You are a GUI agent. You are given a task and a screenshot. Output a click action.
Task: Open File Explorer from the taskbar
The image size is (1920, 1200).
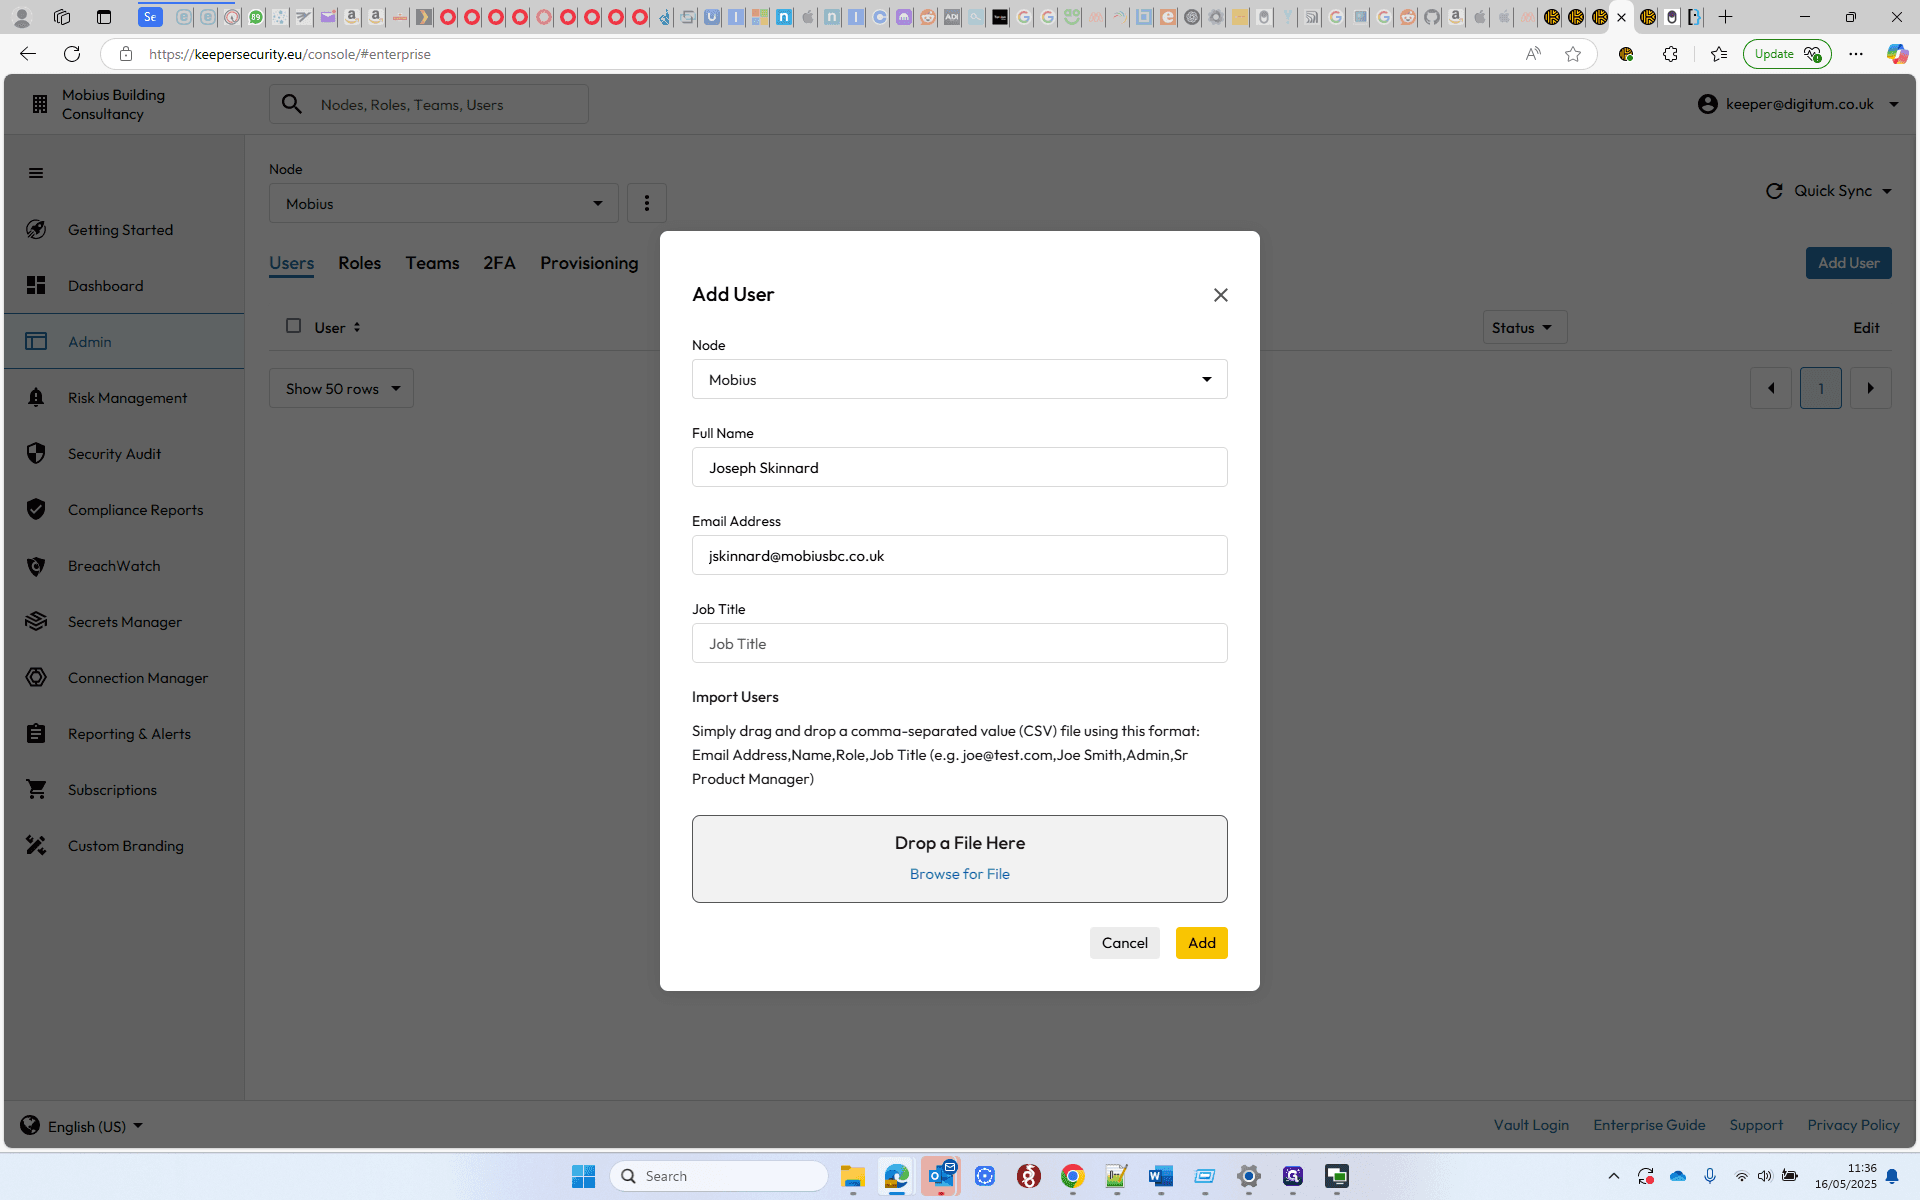[x=852, y=1176]
